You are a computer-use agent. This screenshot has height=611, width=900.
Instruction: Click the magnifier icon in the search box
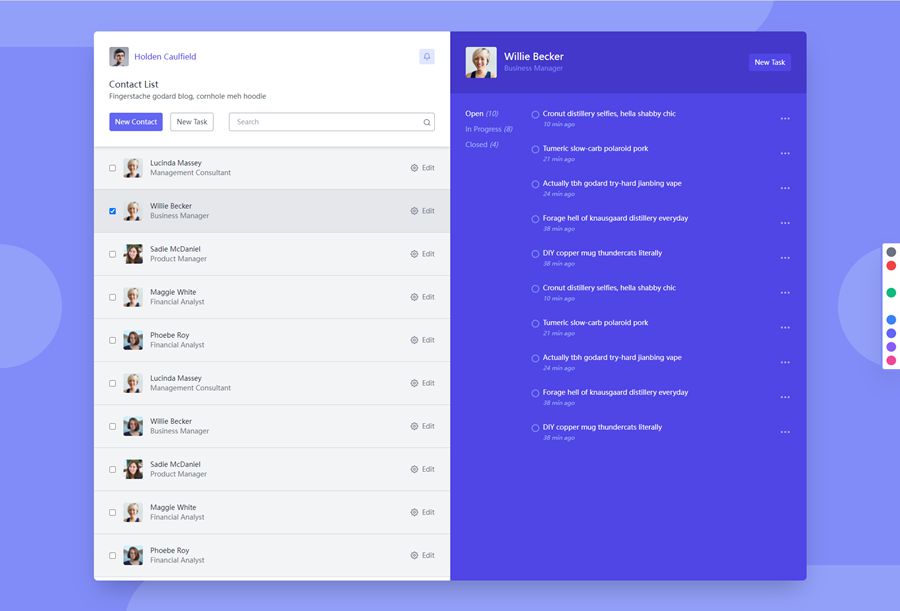pos(427,122)
